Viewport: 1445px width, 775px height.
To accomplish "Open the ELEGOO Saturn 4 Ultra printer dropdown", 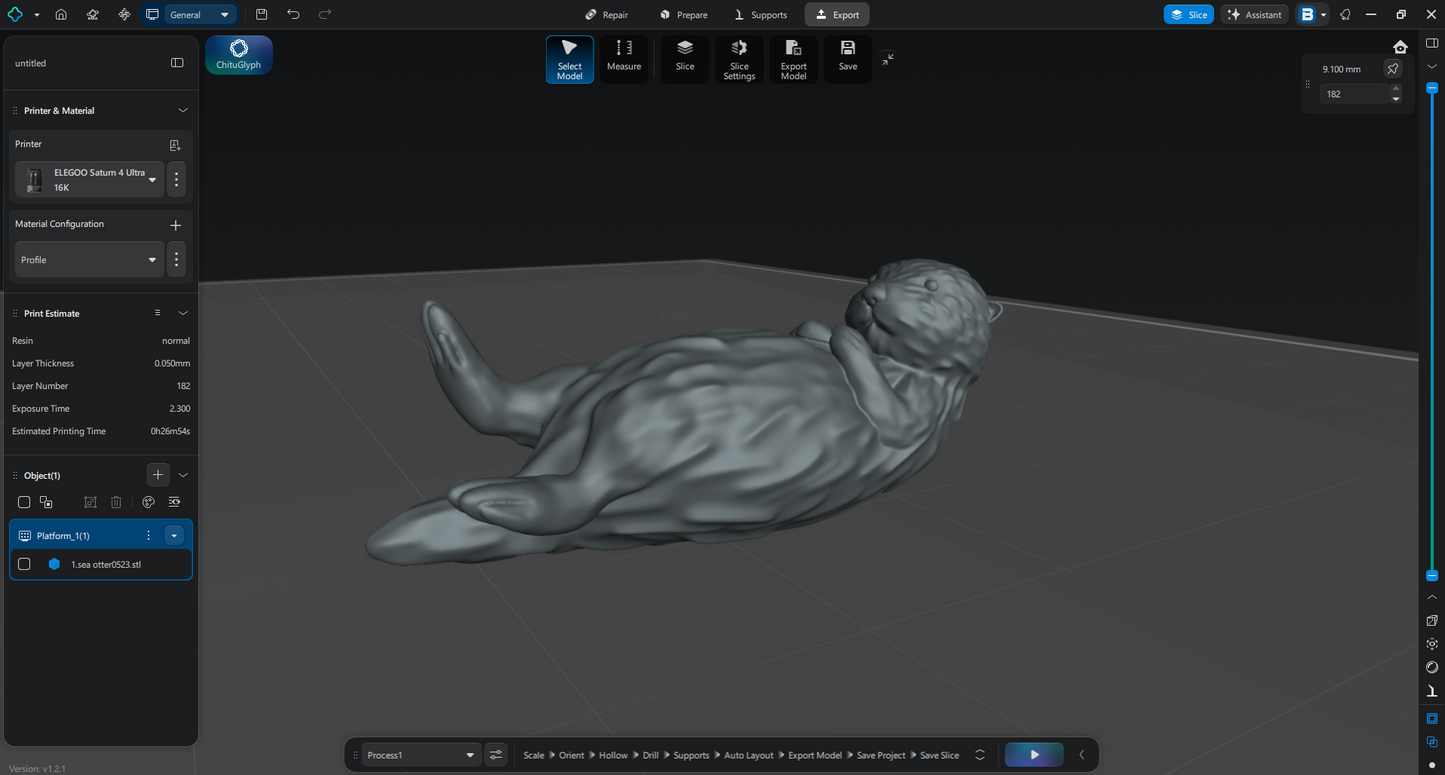I will tap(90, 180).
